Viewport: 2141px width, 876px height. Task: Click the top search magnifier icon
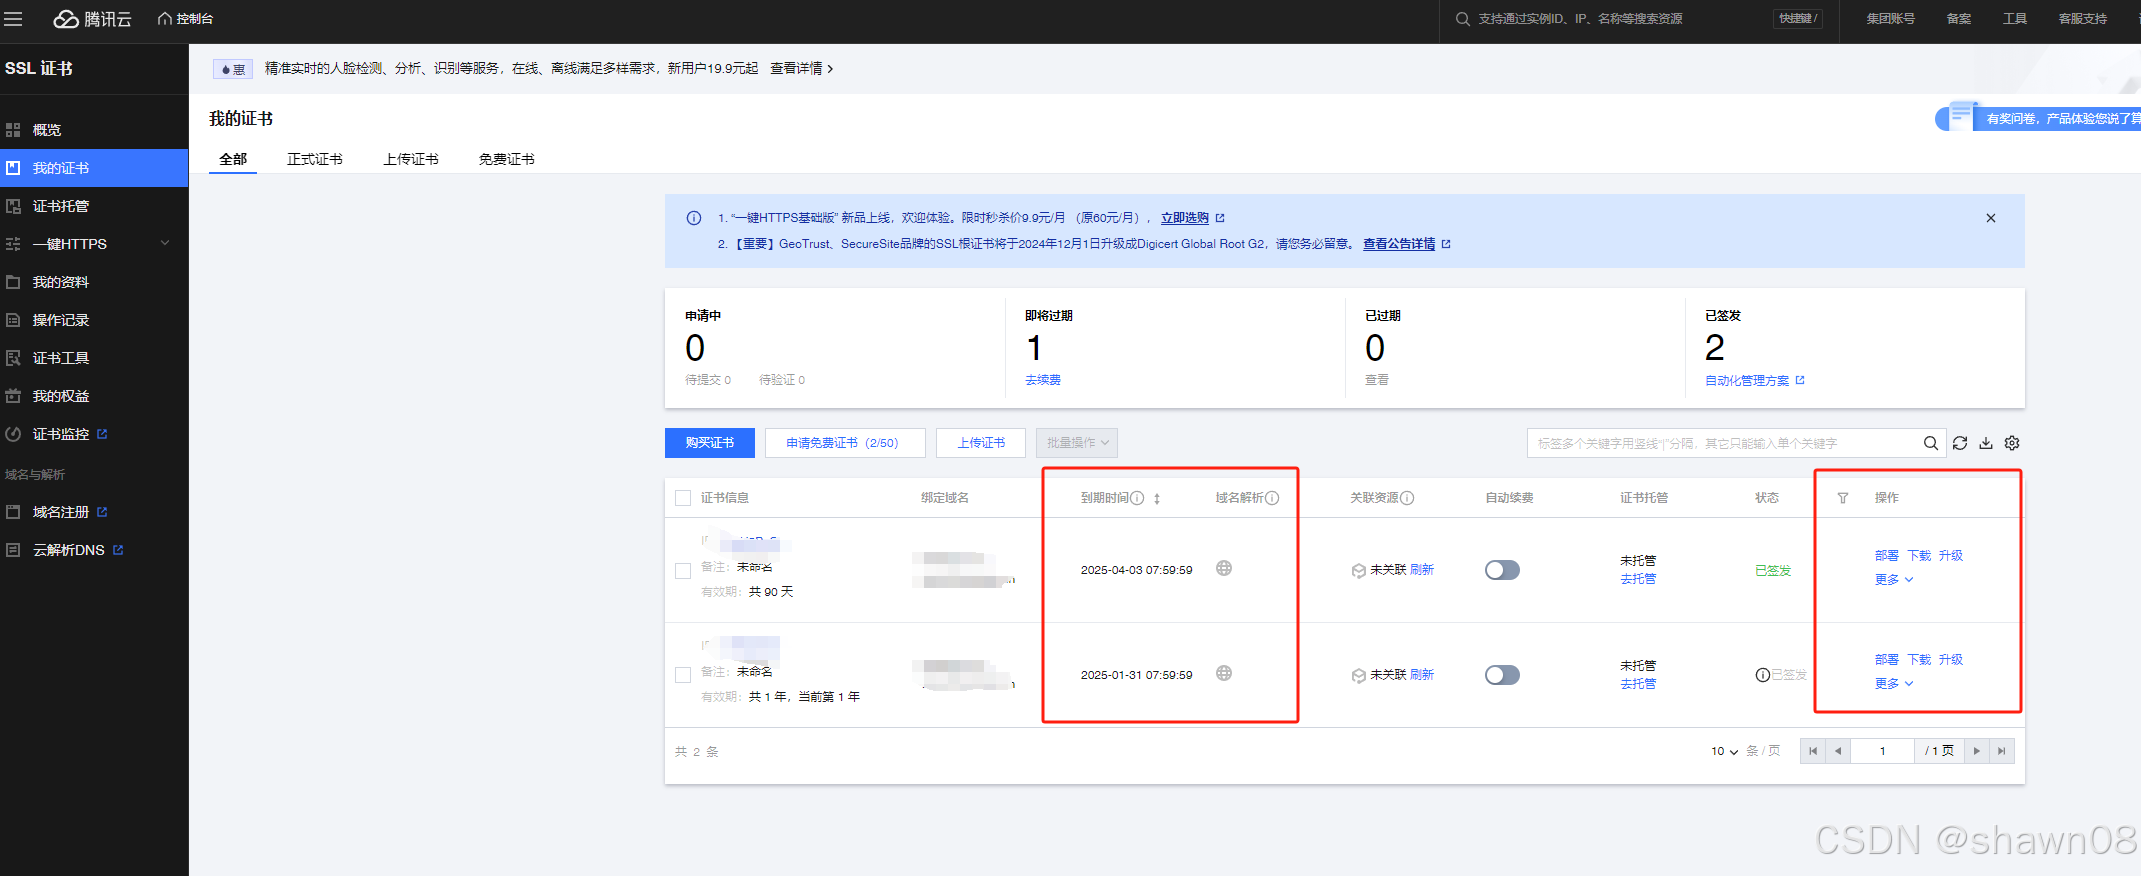tap(1462, 19)
